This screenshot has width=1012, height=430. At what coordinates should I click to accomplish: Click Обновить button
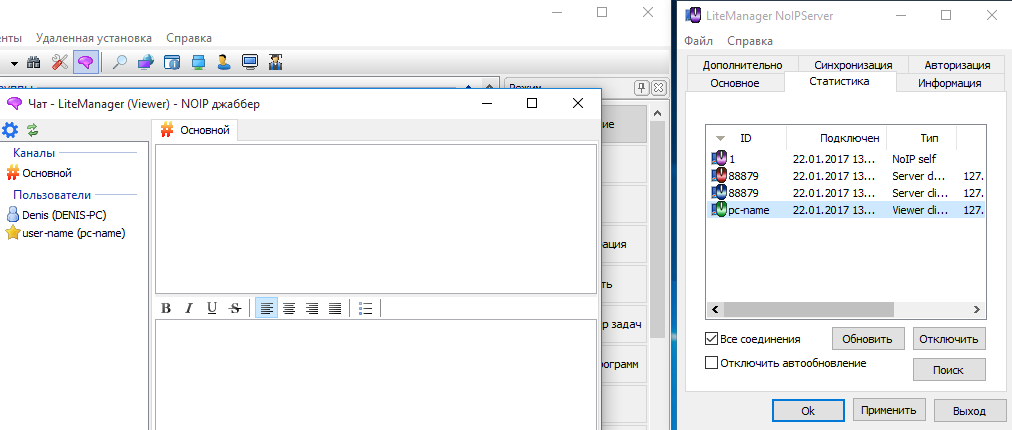tap(867, 339)
